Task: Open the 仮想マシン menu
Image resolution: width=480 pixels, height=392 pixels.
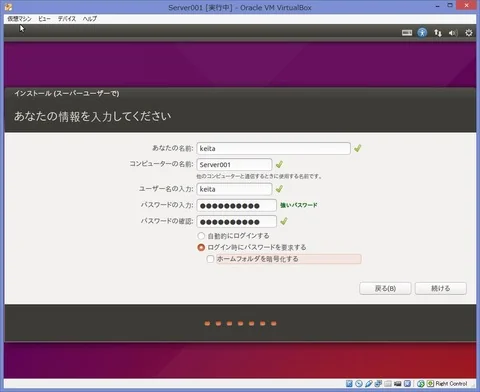Action: 19,19
